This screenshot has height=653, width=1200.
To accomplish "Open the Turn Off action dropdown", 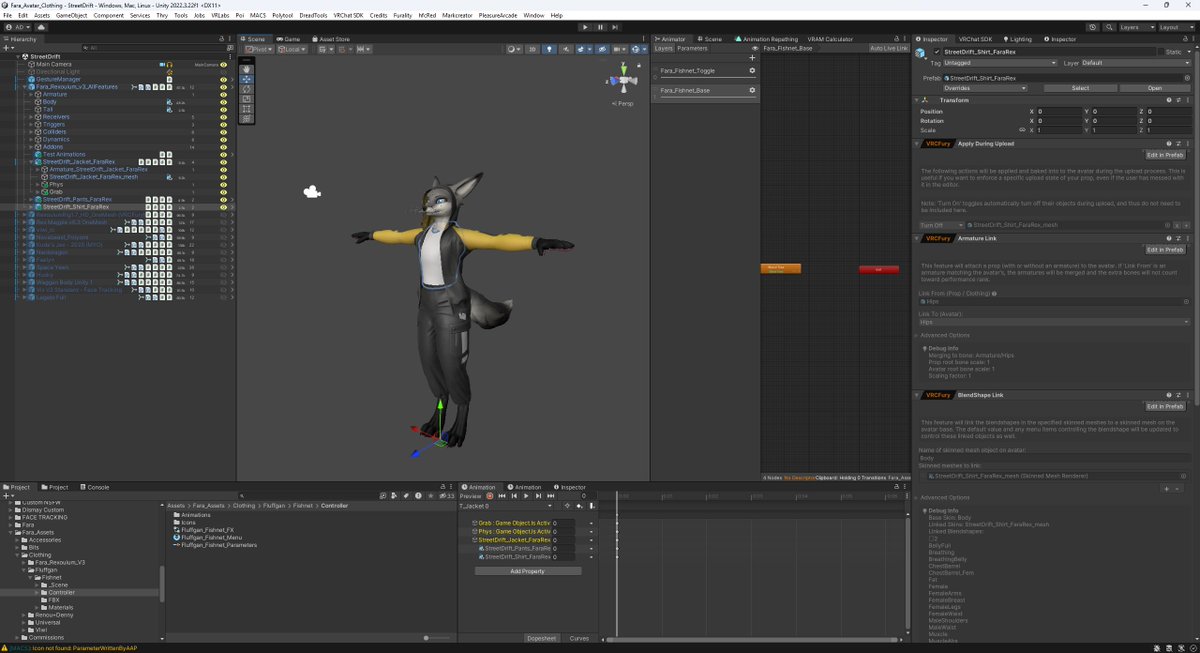I will pos(940,225).
